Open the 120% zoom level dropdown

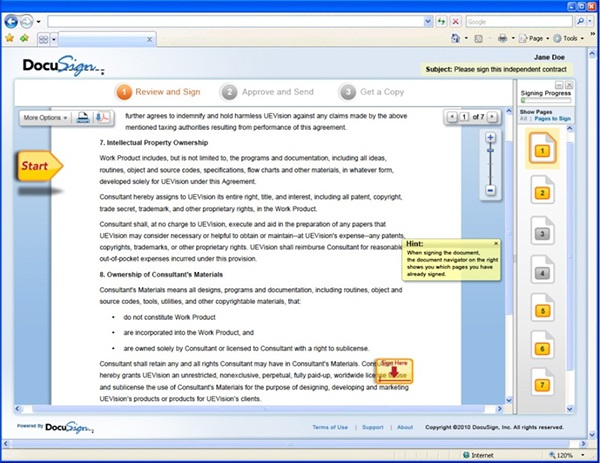(582, 455)
